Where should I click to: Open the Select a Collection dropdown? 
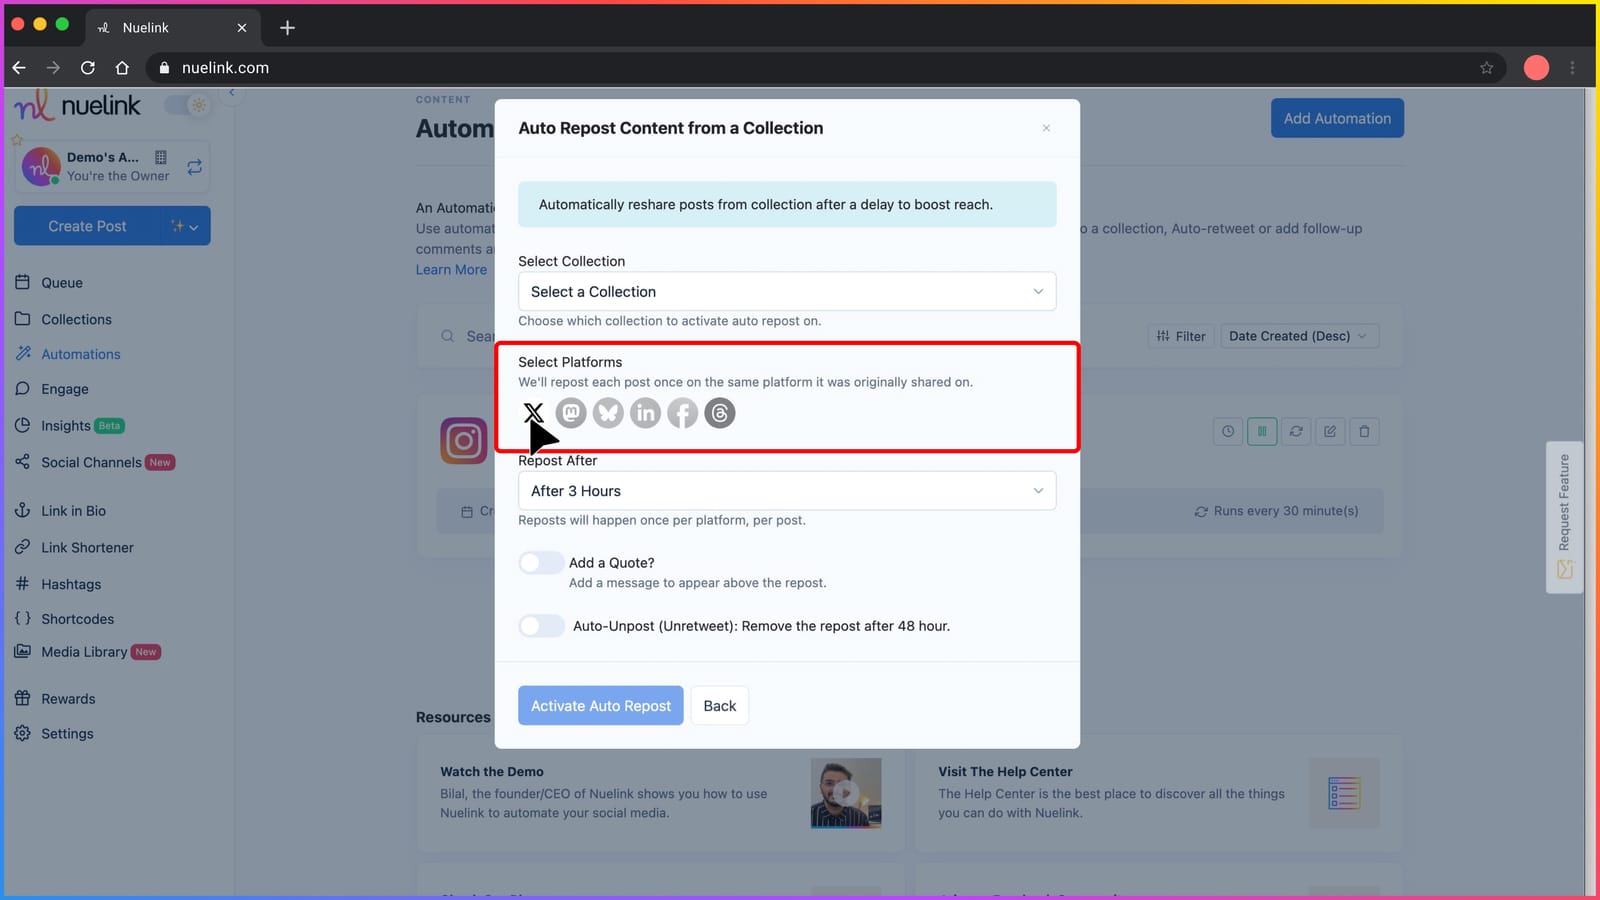[786, 291]
